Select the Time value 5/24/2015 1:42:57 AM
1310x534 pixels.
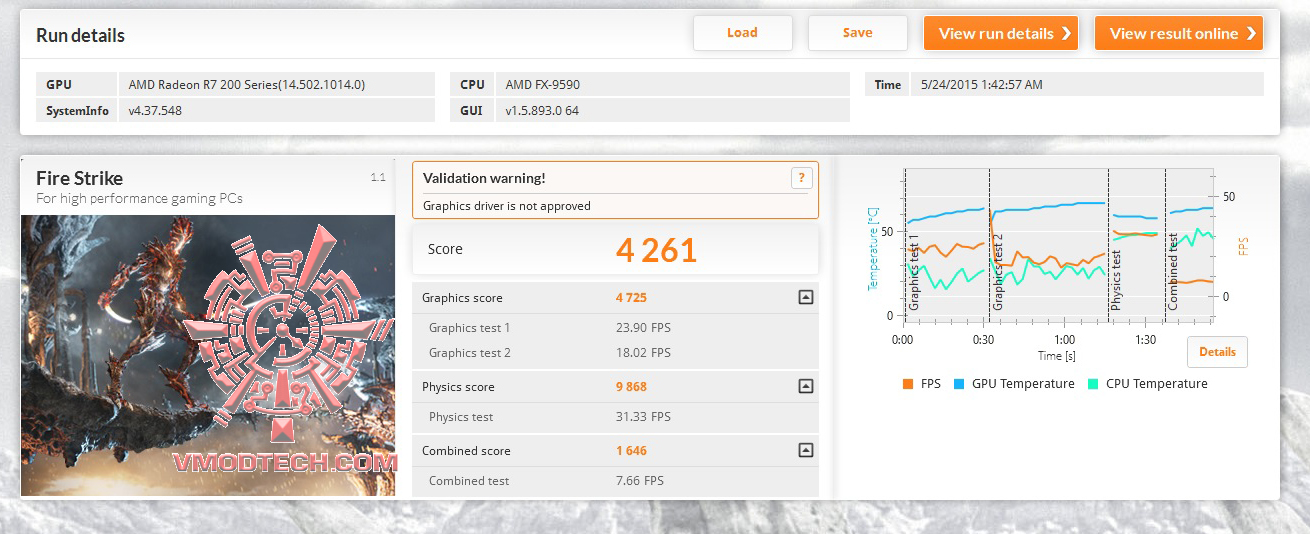click(981, 85)
